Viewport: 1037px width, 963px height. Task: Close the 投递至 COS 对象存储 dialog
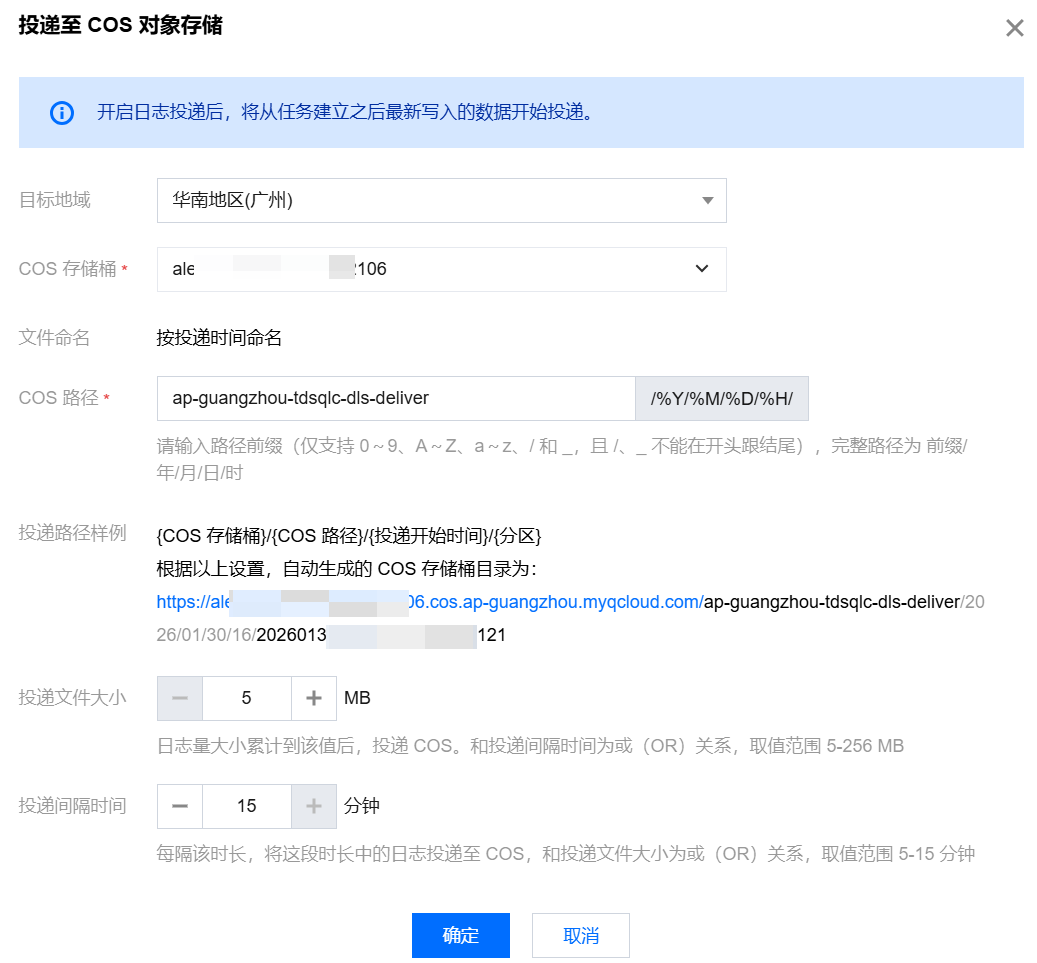[x=1014, y=28]
